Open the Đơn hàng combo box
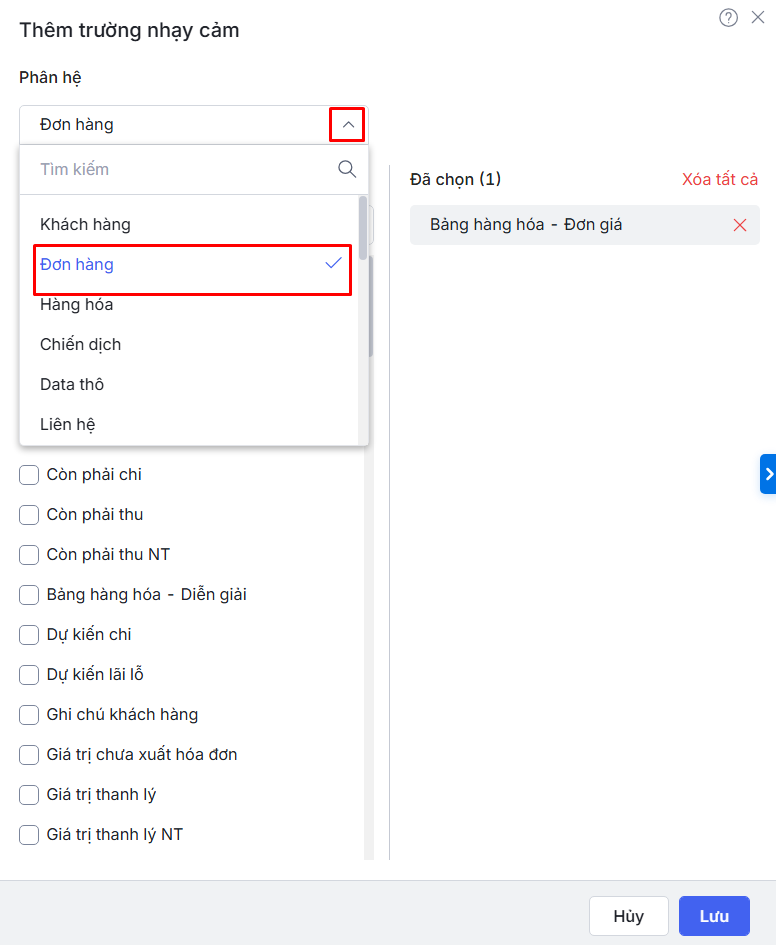Screen dimensions: 776x945 tap(180, 125)
